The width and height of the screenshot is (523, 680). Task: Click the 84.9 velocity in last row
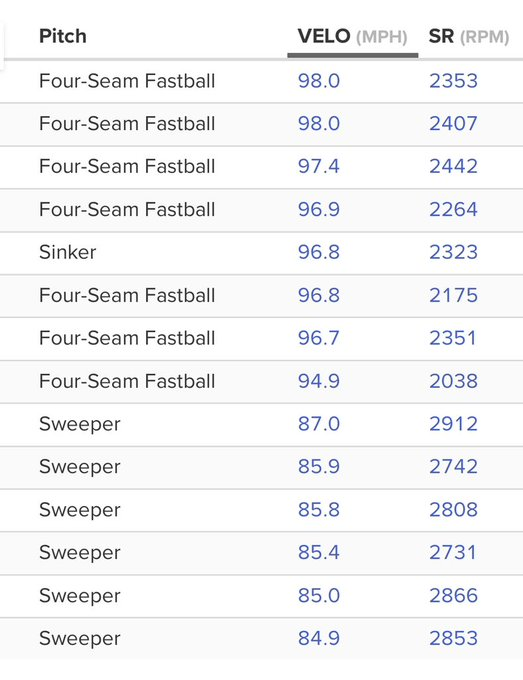pyautogui.click(x=319, y=638)
